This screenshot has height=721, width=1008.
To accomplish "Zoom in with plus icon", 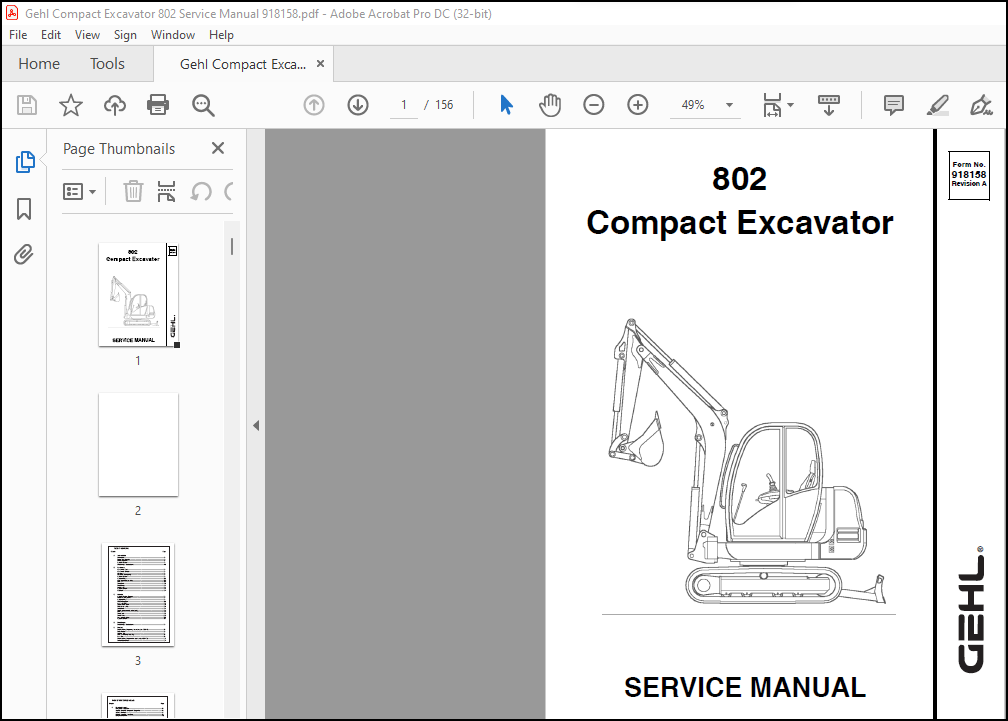I will click(x=638, y=105).
